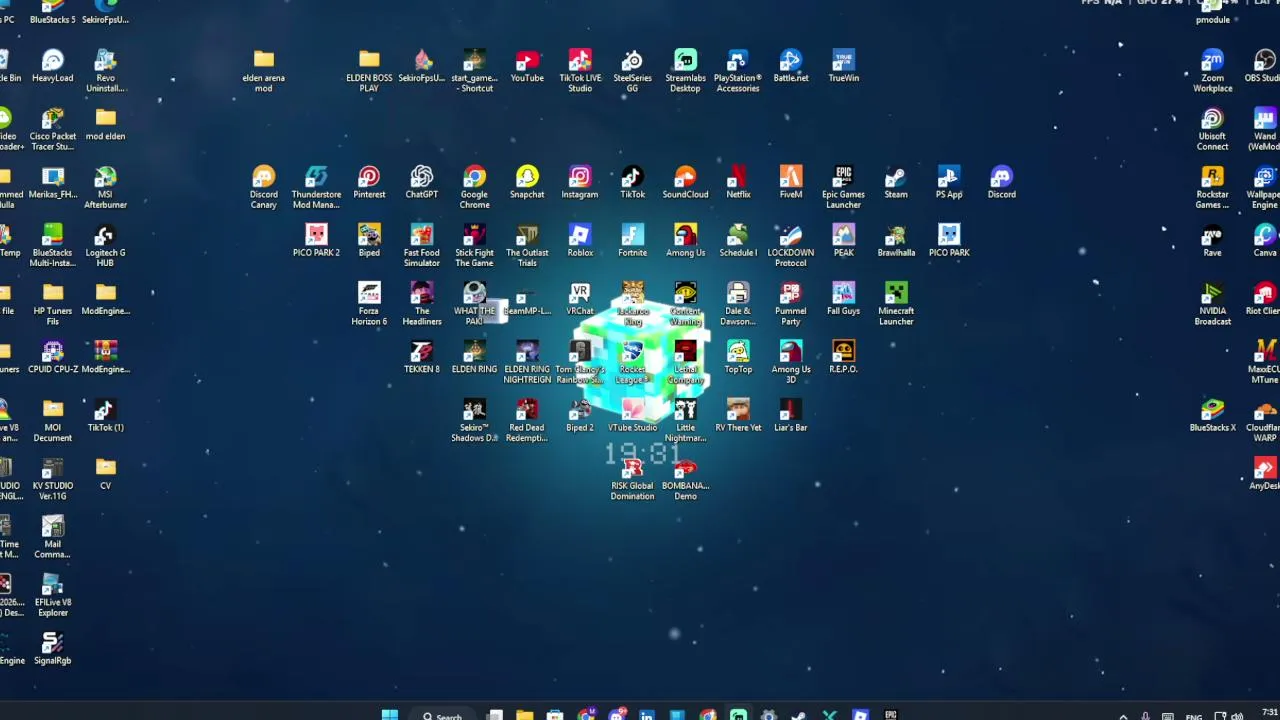Launch the Fortnite desktop icon
Screen dimensions: 1280x720
pos(632,241)
